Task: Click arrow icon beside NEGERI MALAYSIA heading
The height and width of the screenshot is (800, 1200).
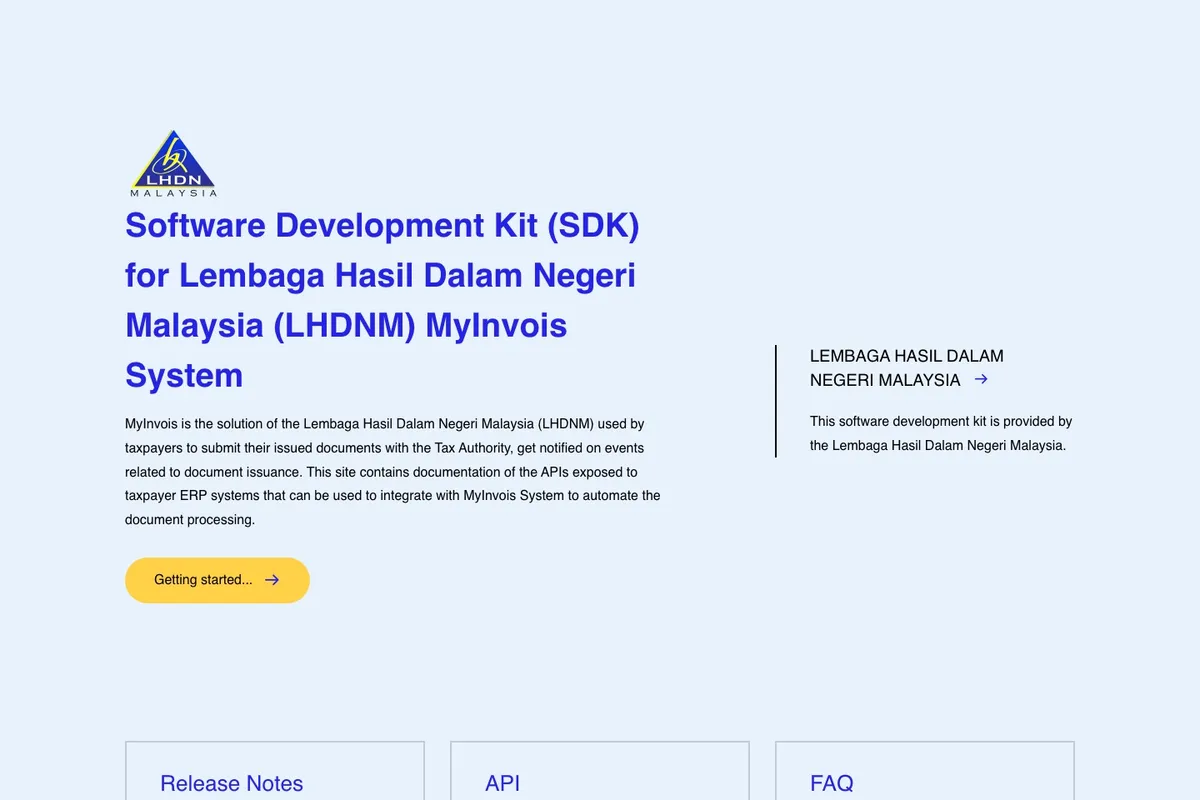Action: (x=981, y=379)
